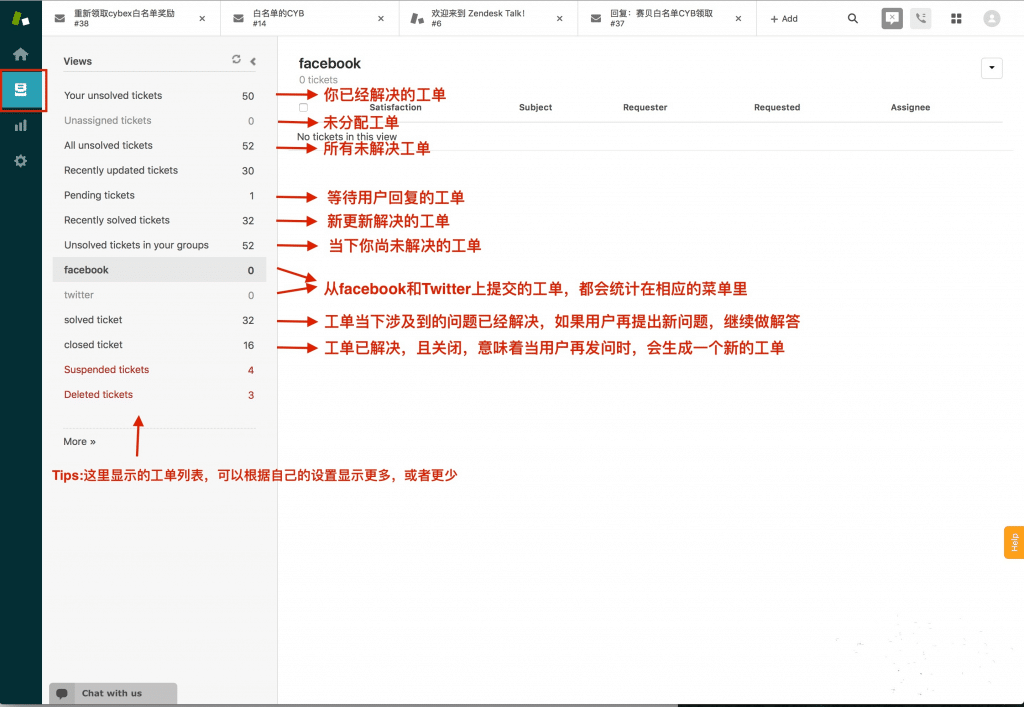Open the Suspended tickets view
The width and height of the screenshot is (1024, 707).
pyautogui.click(x=159, y=369)
